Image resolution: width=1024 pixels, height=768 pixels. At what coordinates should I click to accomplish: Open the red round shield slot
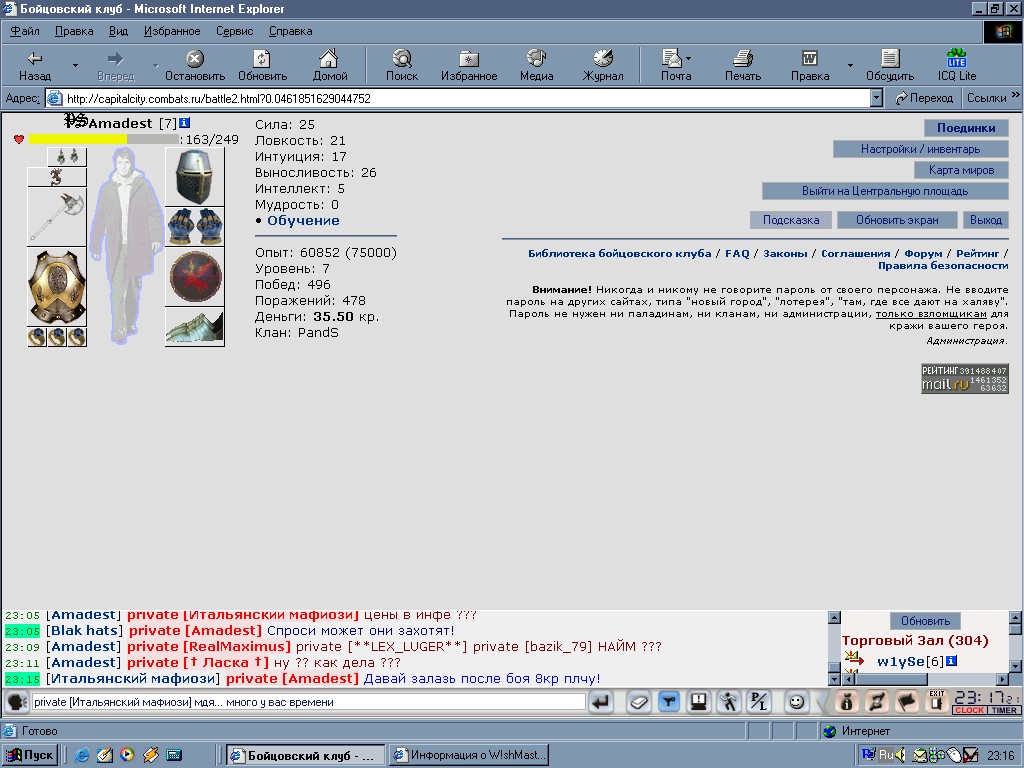tap(195, 276)
